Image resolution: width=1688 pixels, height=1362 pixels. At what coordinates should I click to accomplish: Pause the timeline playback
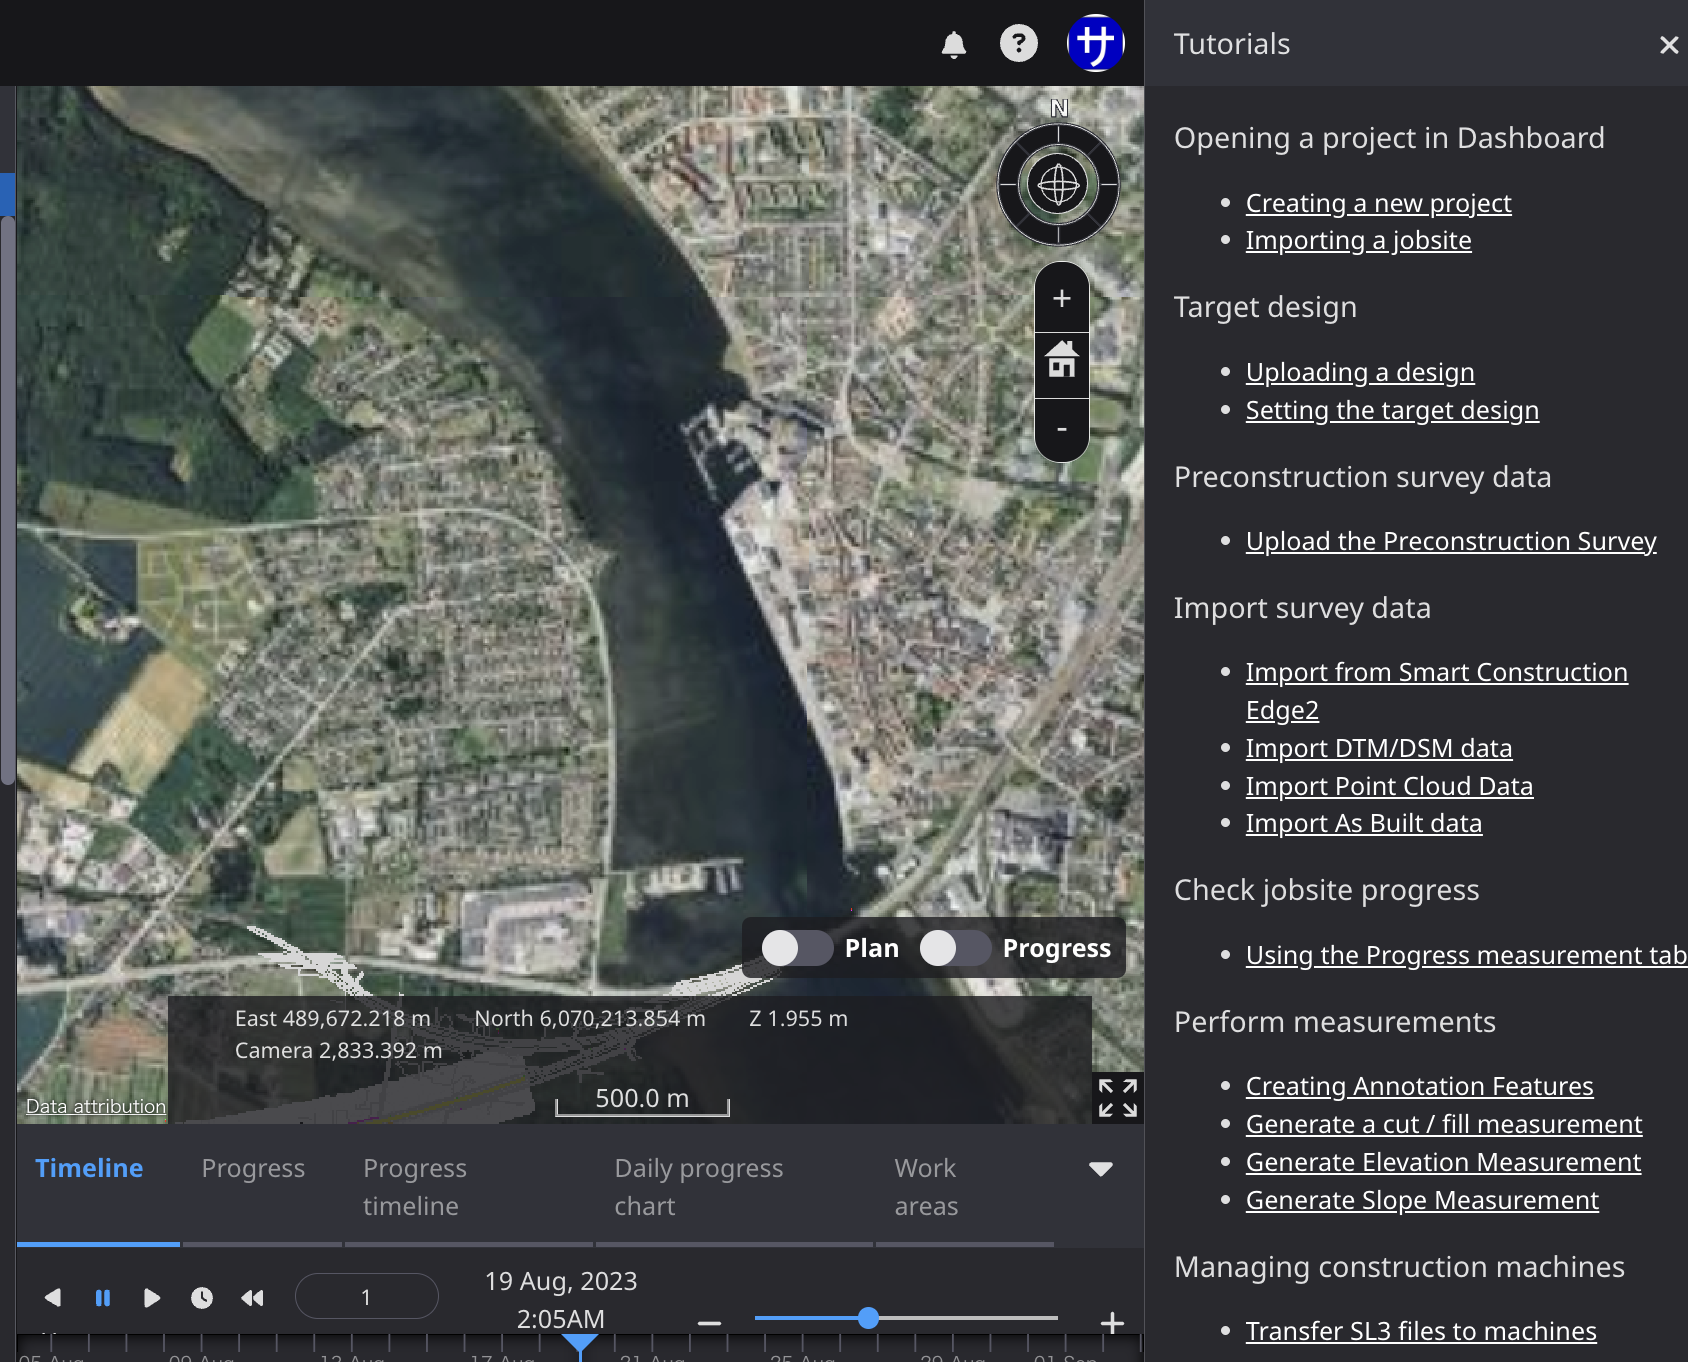102,1297
